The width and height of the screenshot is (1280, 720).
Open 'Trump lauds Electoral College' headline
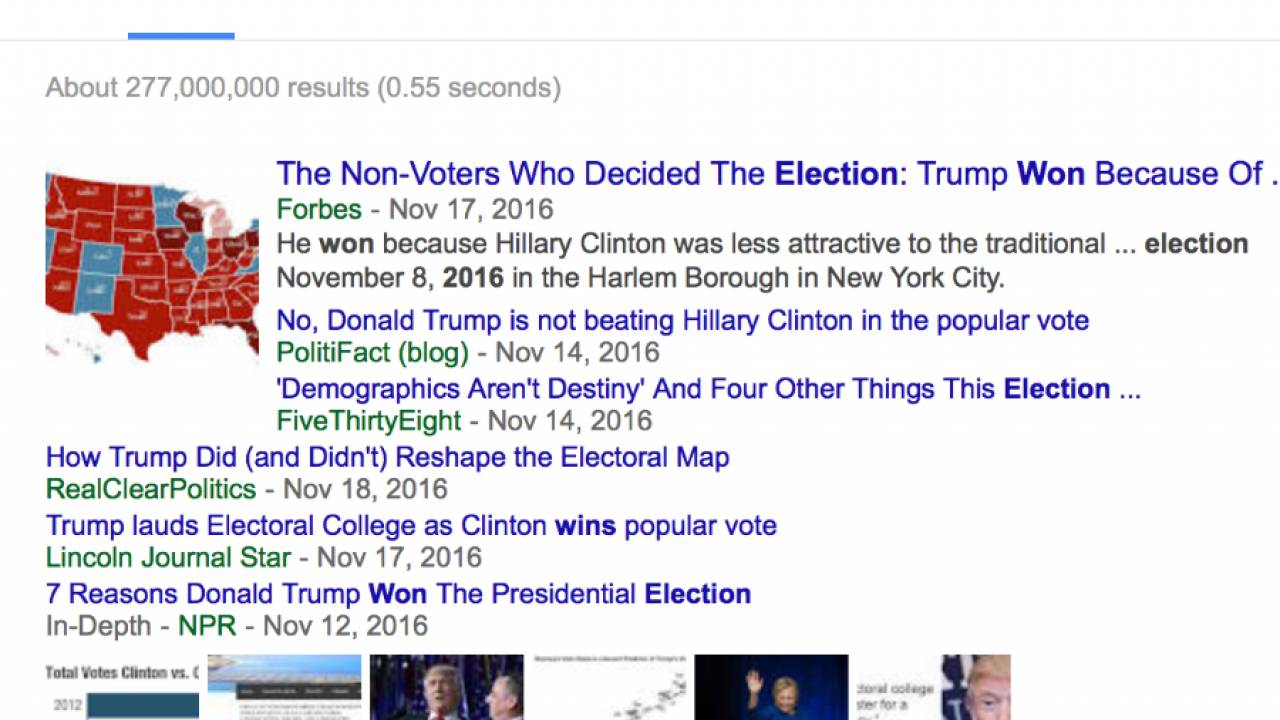coord(411,526)
